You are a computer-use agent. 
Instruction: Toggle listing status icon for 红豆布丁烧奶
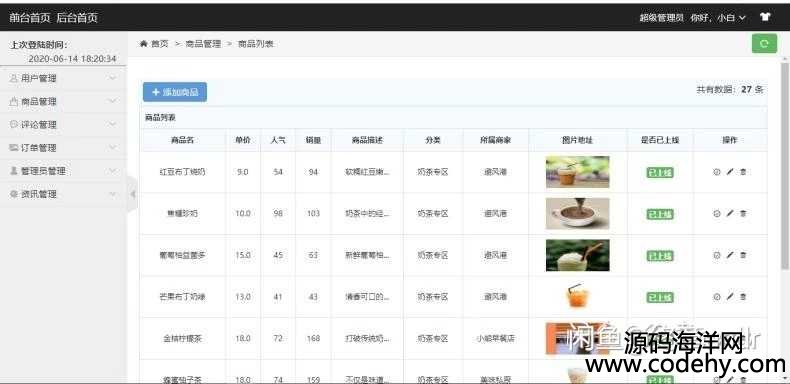point(716,172)
